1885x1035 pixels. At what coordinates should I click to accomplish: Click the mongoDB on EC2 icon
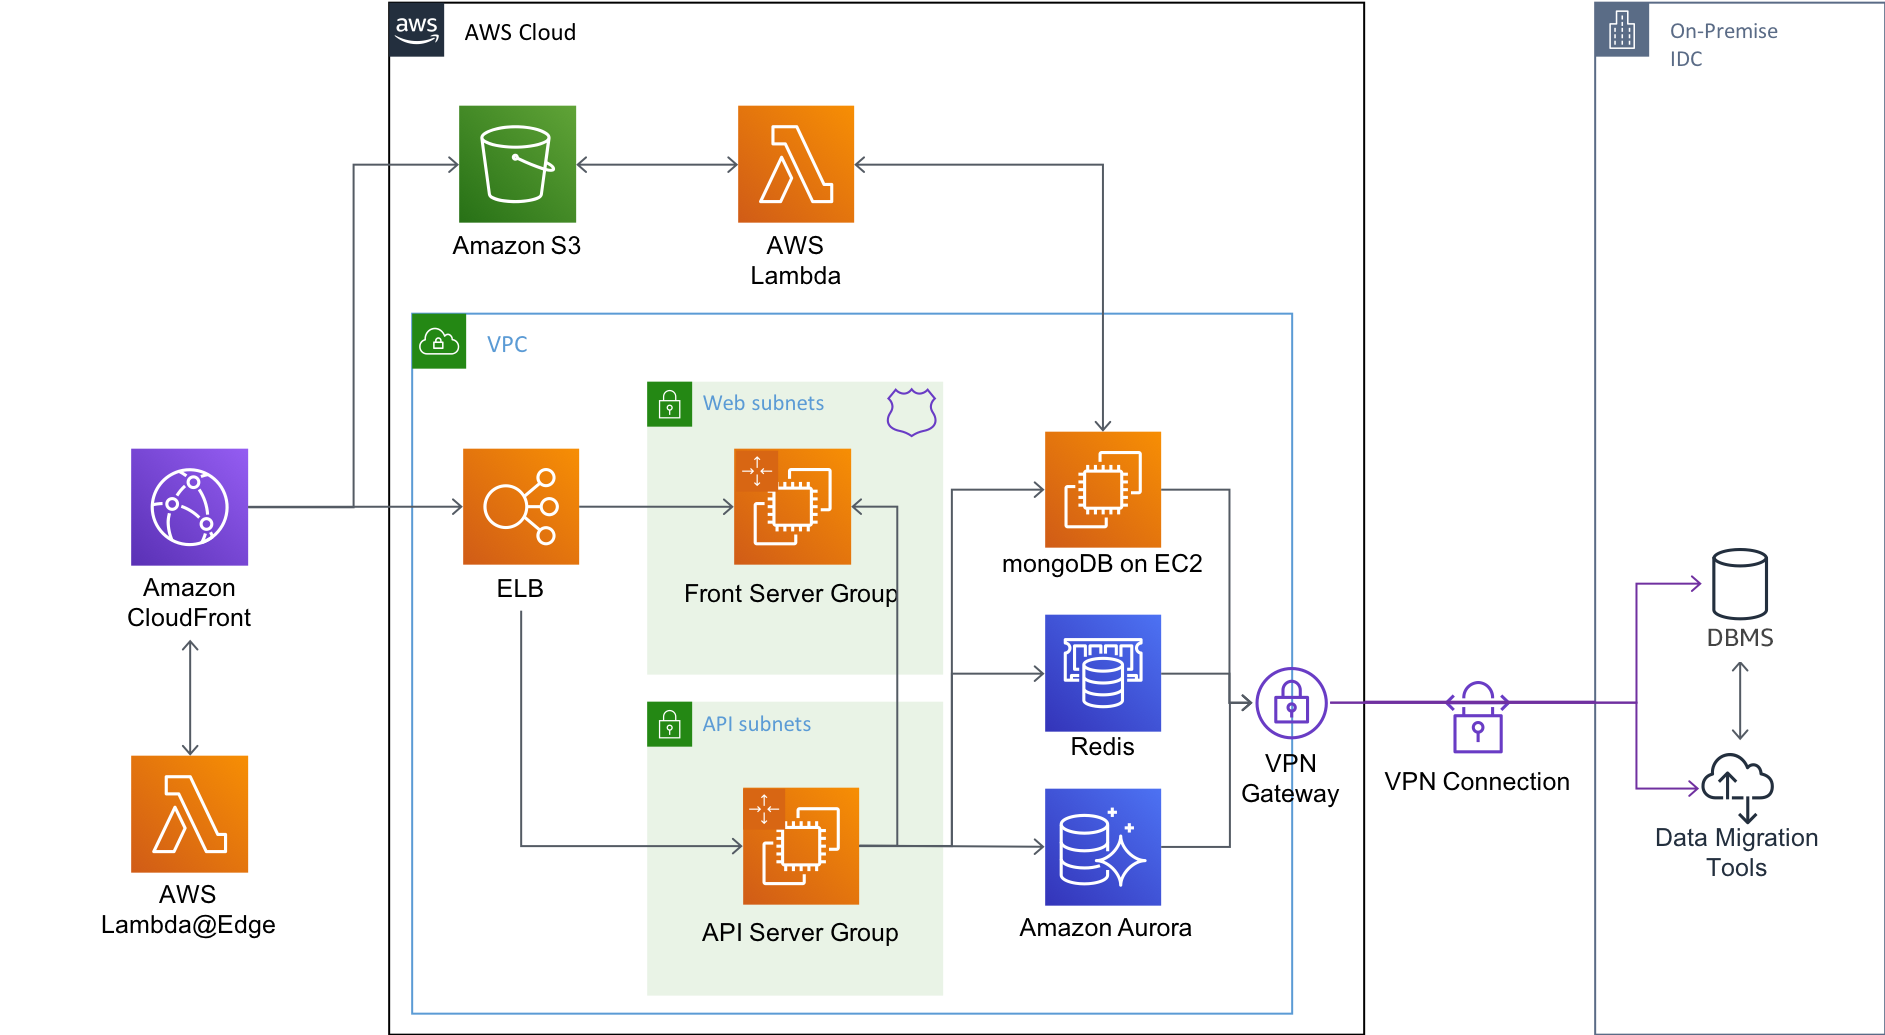[1103, 490]
